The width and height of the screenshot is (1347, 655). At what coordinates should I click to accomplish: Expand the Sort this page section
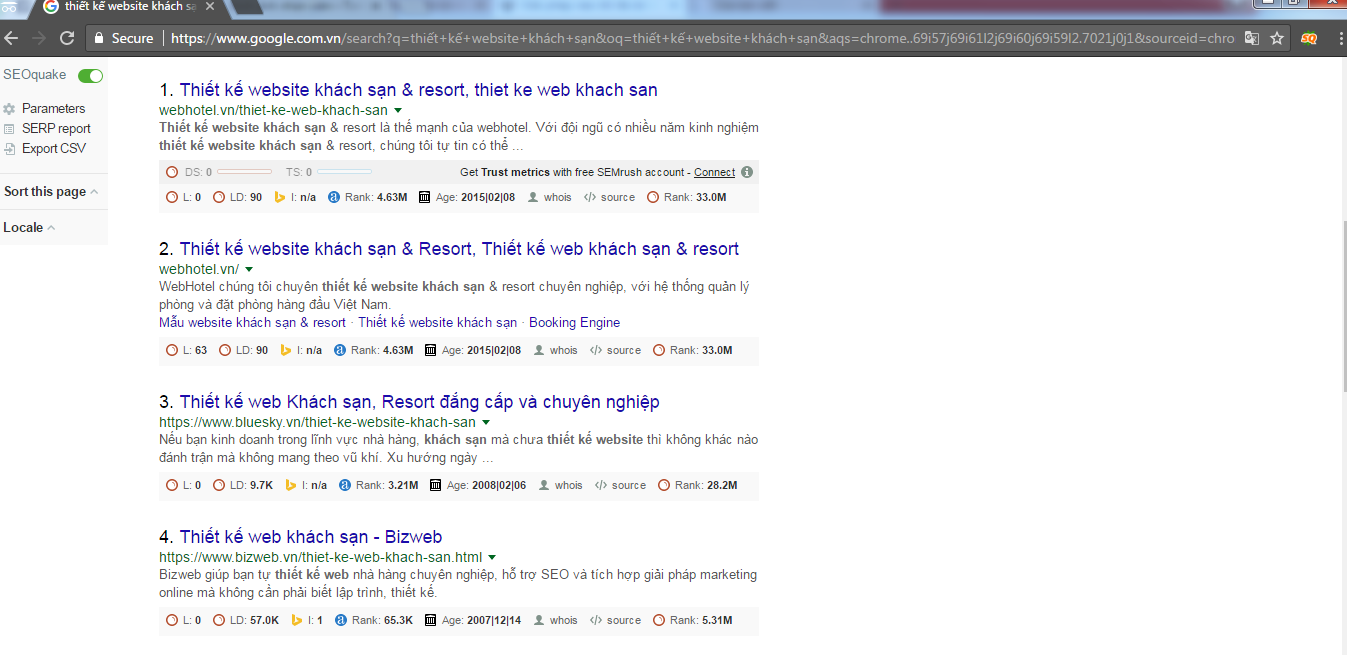(50, 192)
